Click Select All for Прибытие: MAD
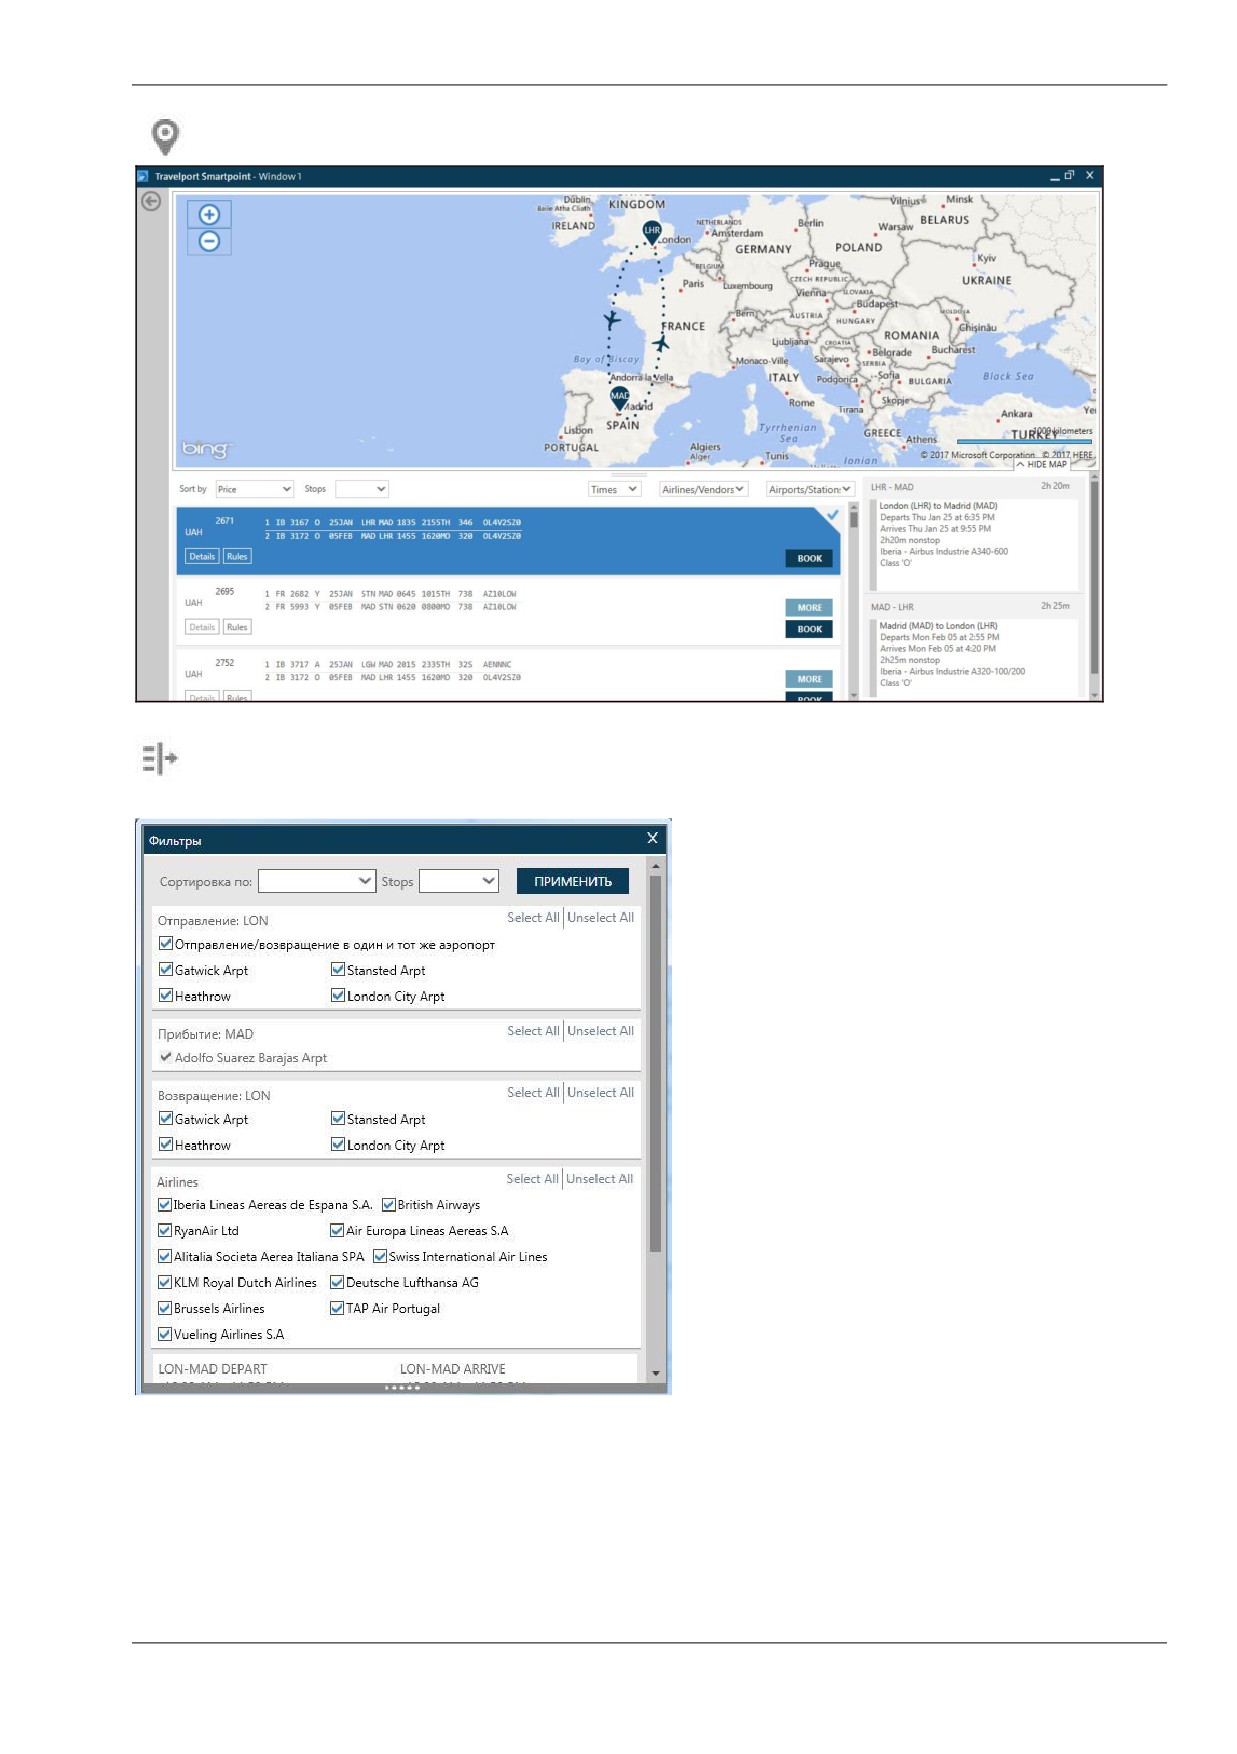 (533, 1031)
